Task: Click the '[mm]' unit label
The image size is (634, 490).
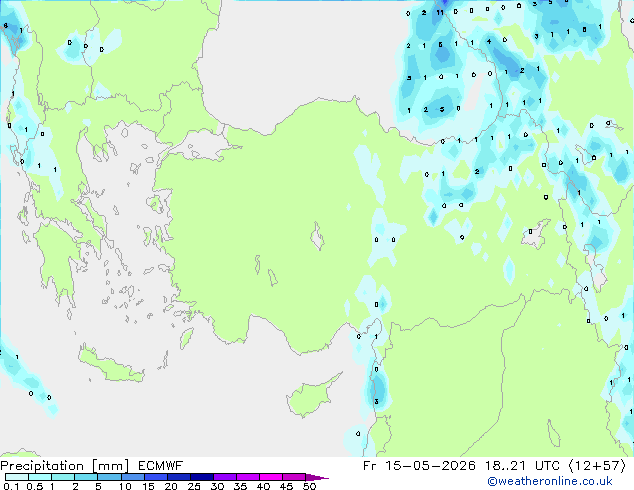Action: tap(110, 466)
